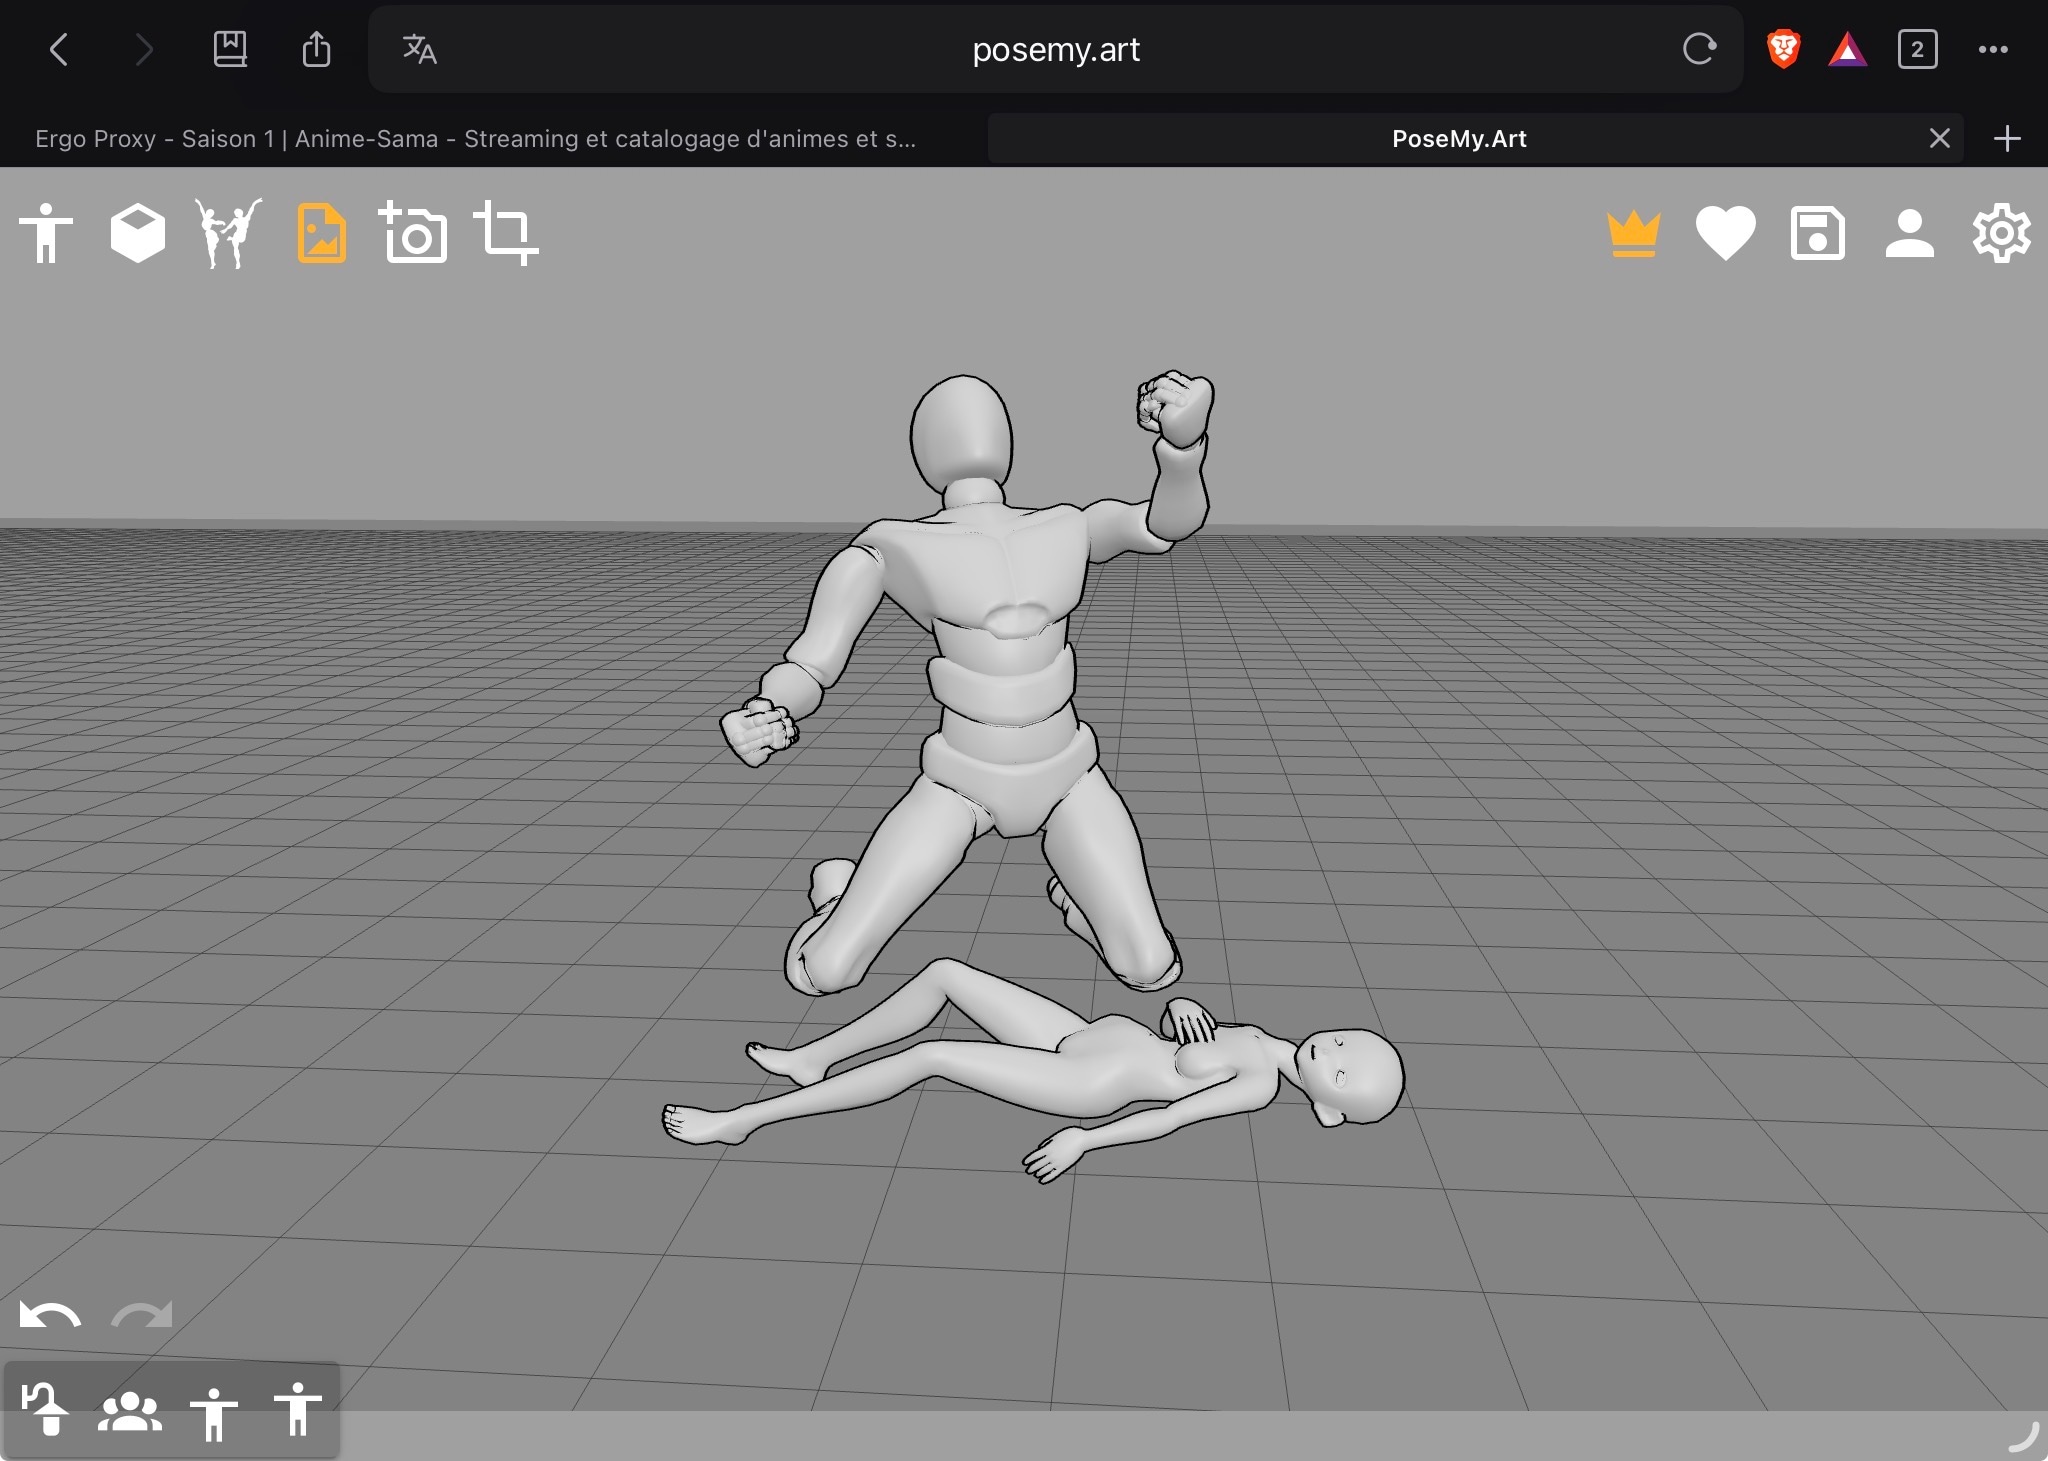The height and width of the screenshot is (1461, 2048).
Task: Click the 3D cube props icon
Action: click(x=137, y=233)
